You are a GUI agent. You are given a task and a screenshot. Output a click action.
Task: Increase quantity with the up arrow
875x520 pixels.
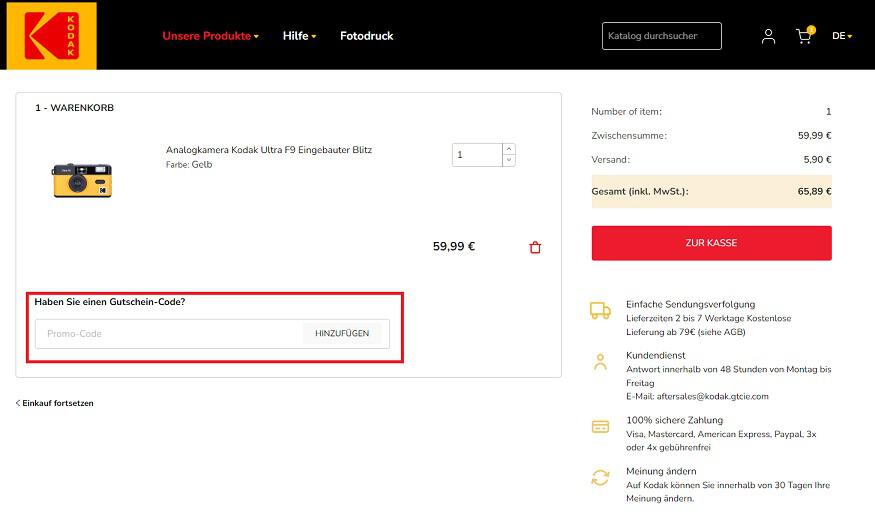tap(509, 149)
